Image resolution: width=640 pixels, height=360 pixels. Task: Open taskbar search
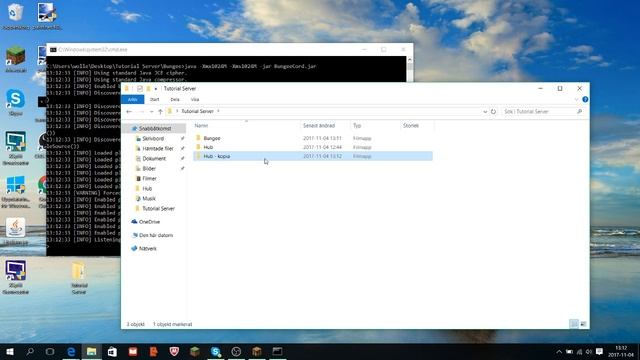(x=30, y=351)
